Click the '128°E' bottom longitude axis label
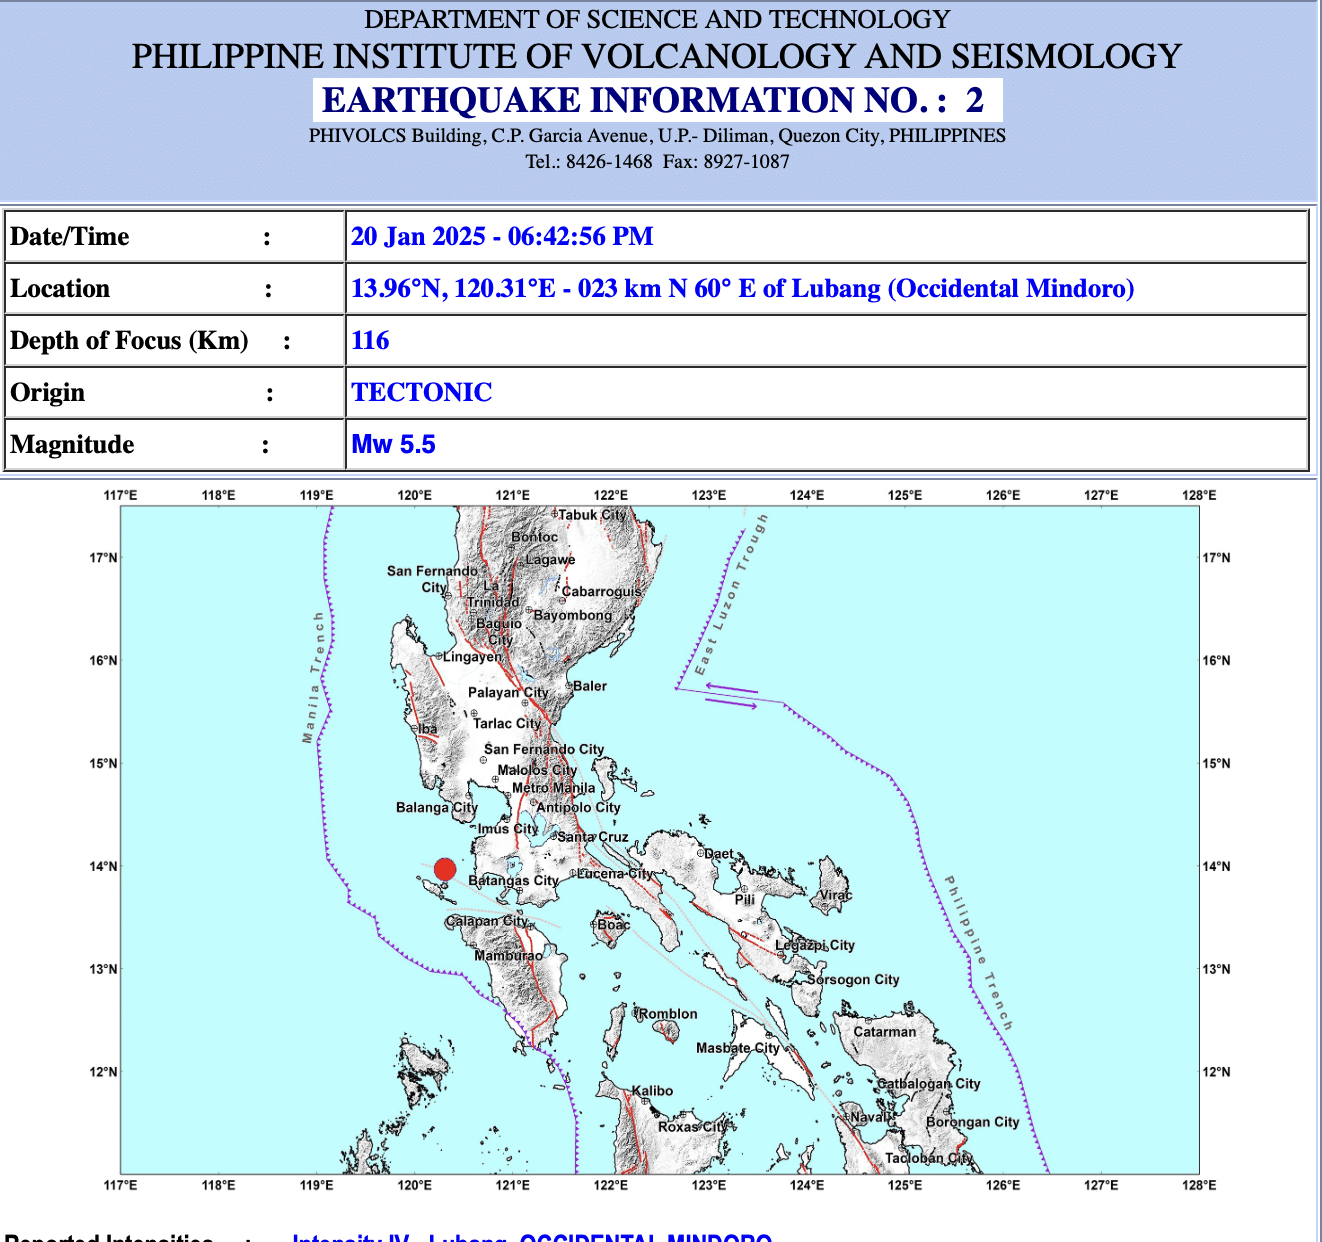The height and width of the screenshot is (1242, 1322). coord(1199,1185)
